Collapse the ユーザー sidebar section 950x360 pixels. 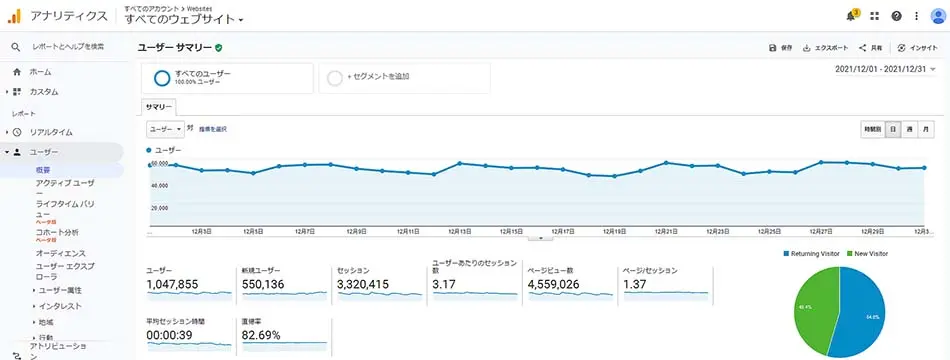tap(7, 152)
